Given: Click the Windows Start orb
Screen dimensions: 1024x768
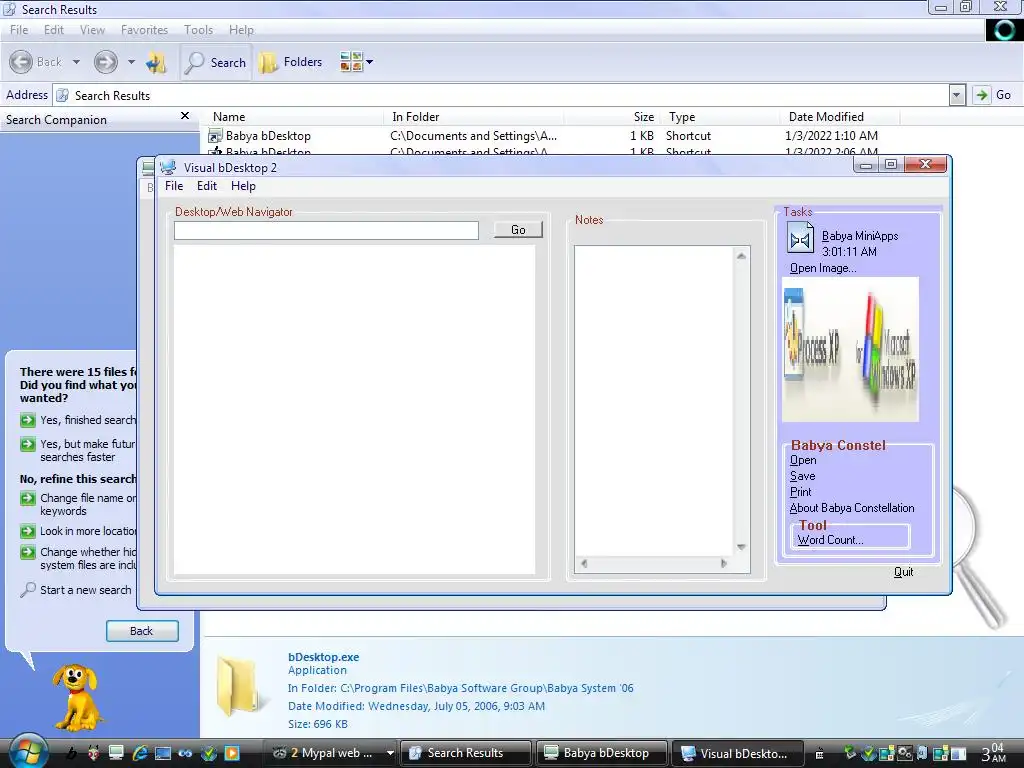Looking at the screenshot, I should click(27, 752).
